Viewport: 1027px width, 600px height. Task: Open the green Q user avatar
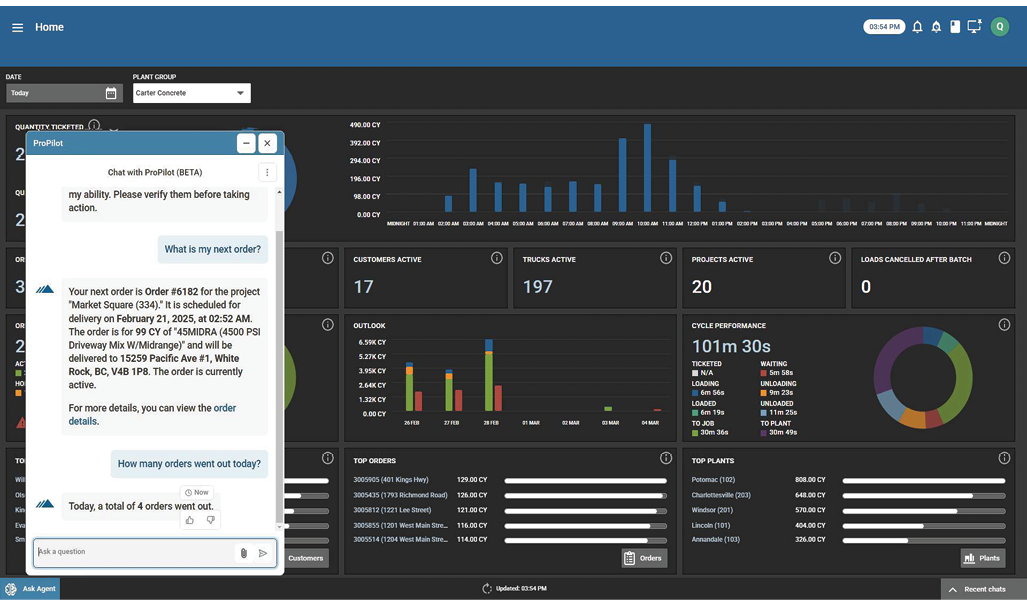tap(999, 27)
